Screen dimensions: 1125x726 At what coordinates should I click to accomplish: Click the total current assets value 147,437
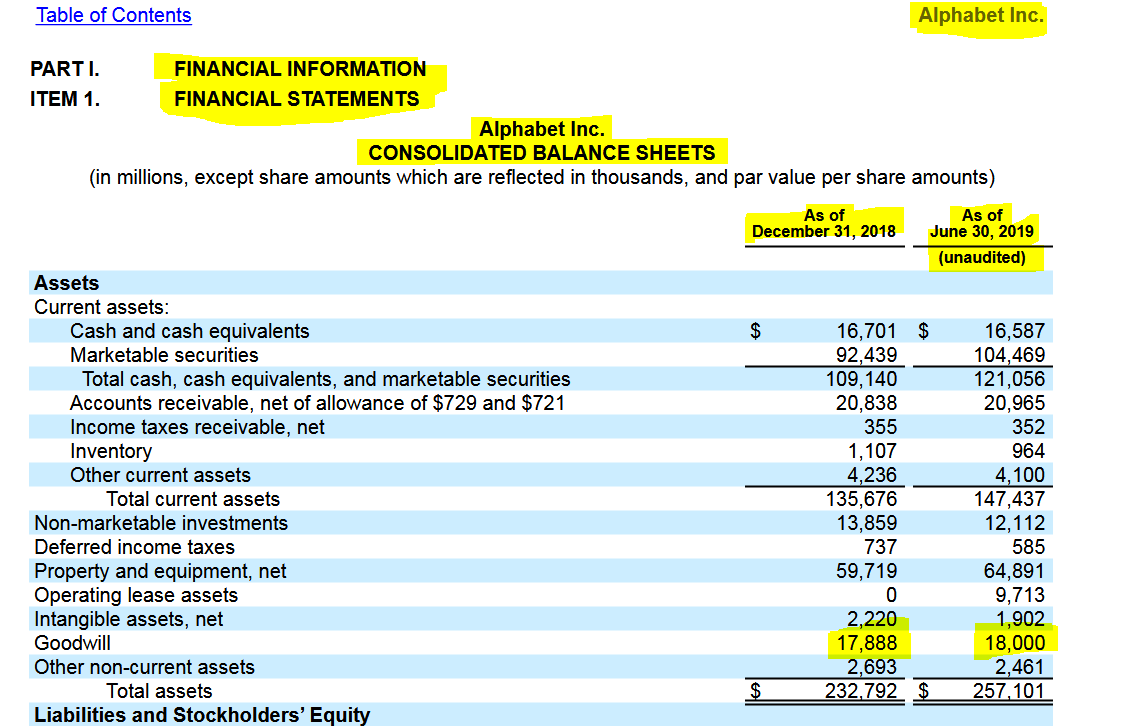1009,499
